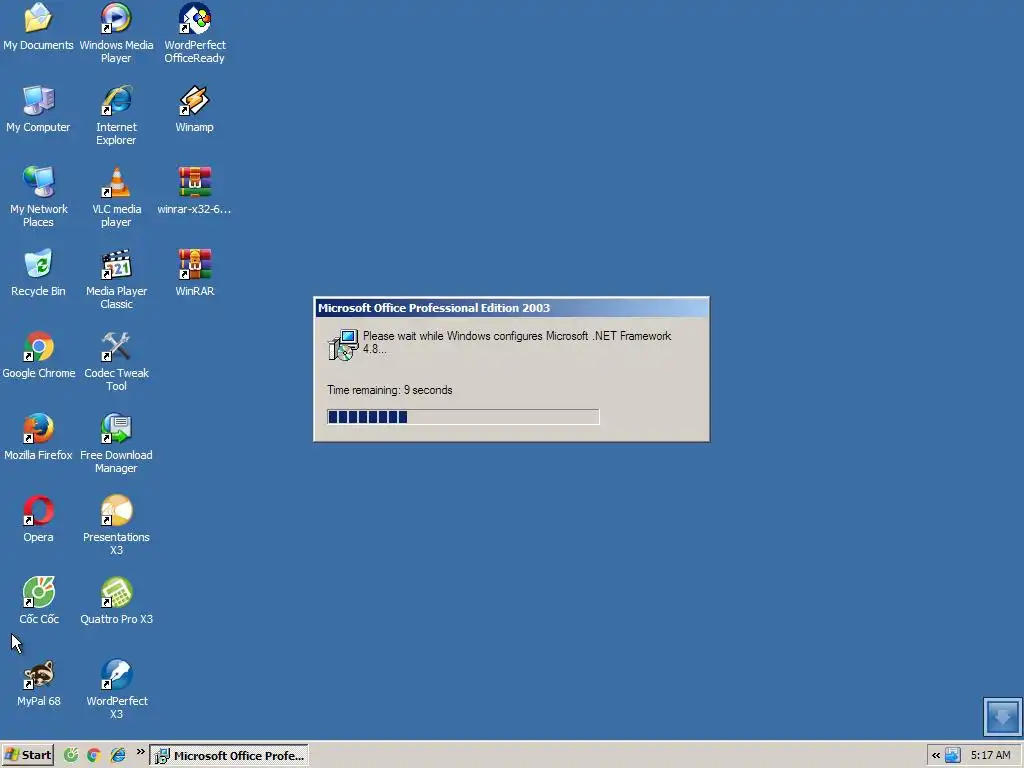The width and height of the screenshot is (1024, 768).
Task: Click the blue down-arrow widget above the clock
Action: 1002,716
